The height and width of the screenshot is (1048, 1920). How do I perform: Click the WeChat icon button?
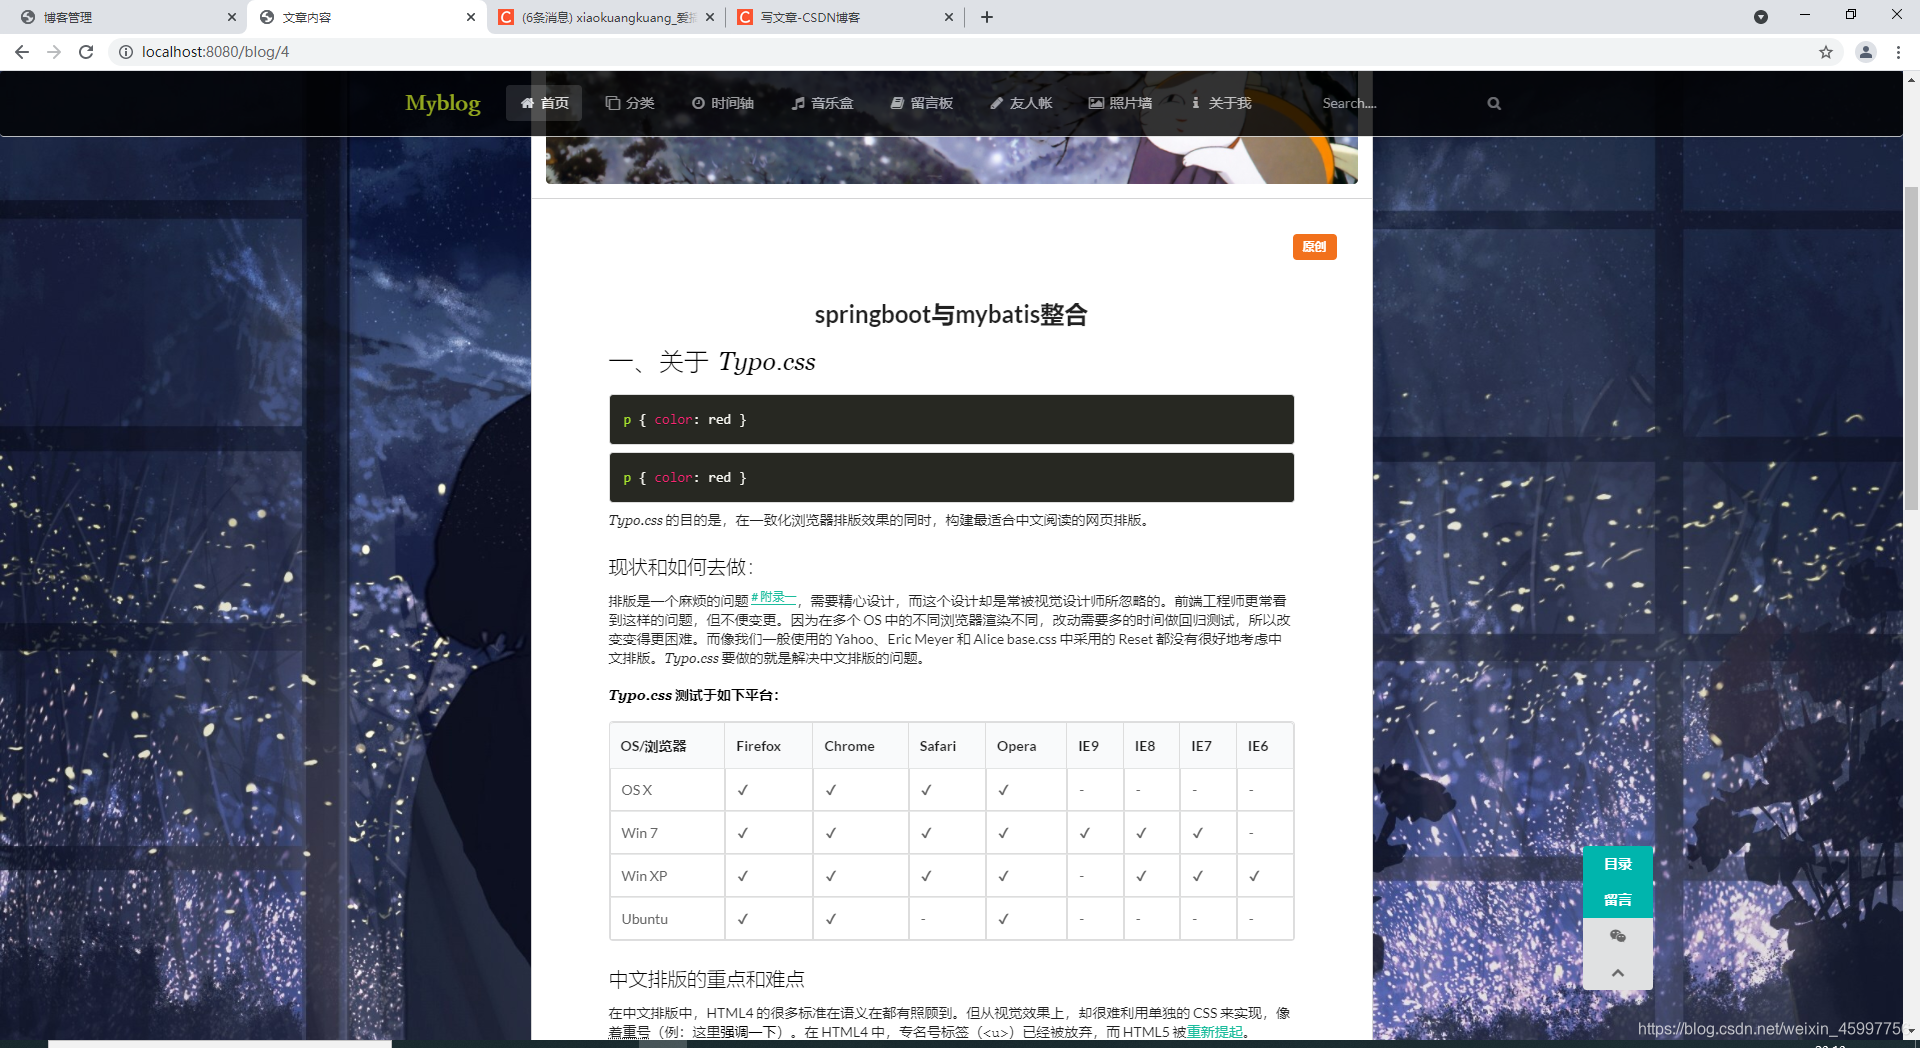[1618, 936]
